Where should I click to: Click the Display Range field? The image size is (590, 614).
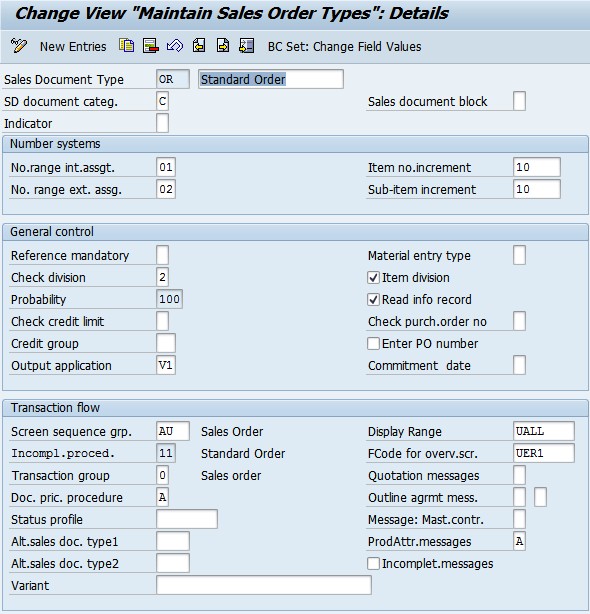coord(544,431)
